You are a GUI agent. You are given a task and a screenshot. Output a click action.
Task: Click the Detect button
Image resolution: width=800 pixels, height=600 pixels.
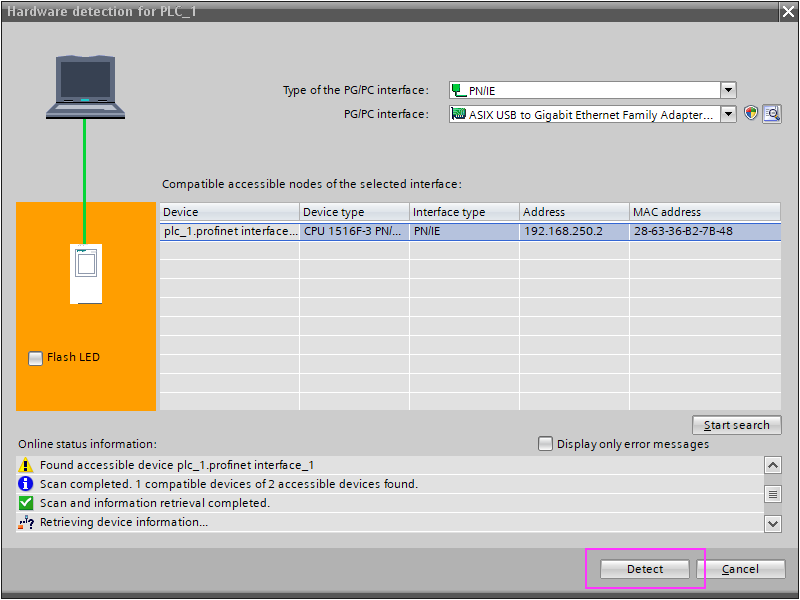[644, 569]
